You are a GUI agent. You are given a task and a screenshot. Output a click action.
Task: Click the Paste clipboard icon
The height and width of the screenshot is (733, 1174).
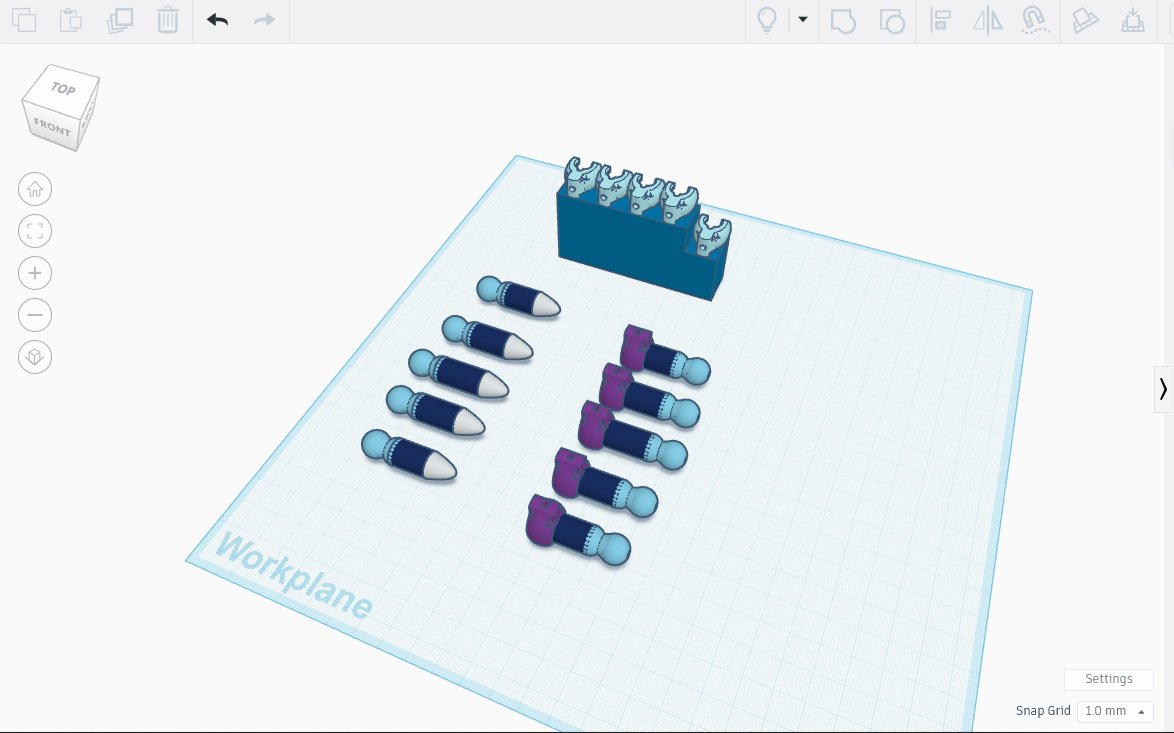(x=71, y=20)
